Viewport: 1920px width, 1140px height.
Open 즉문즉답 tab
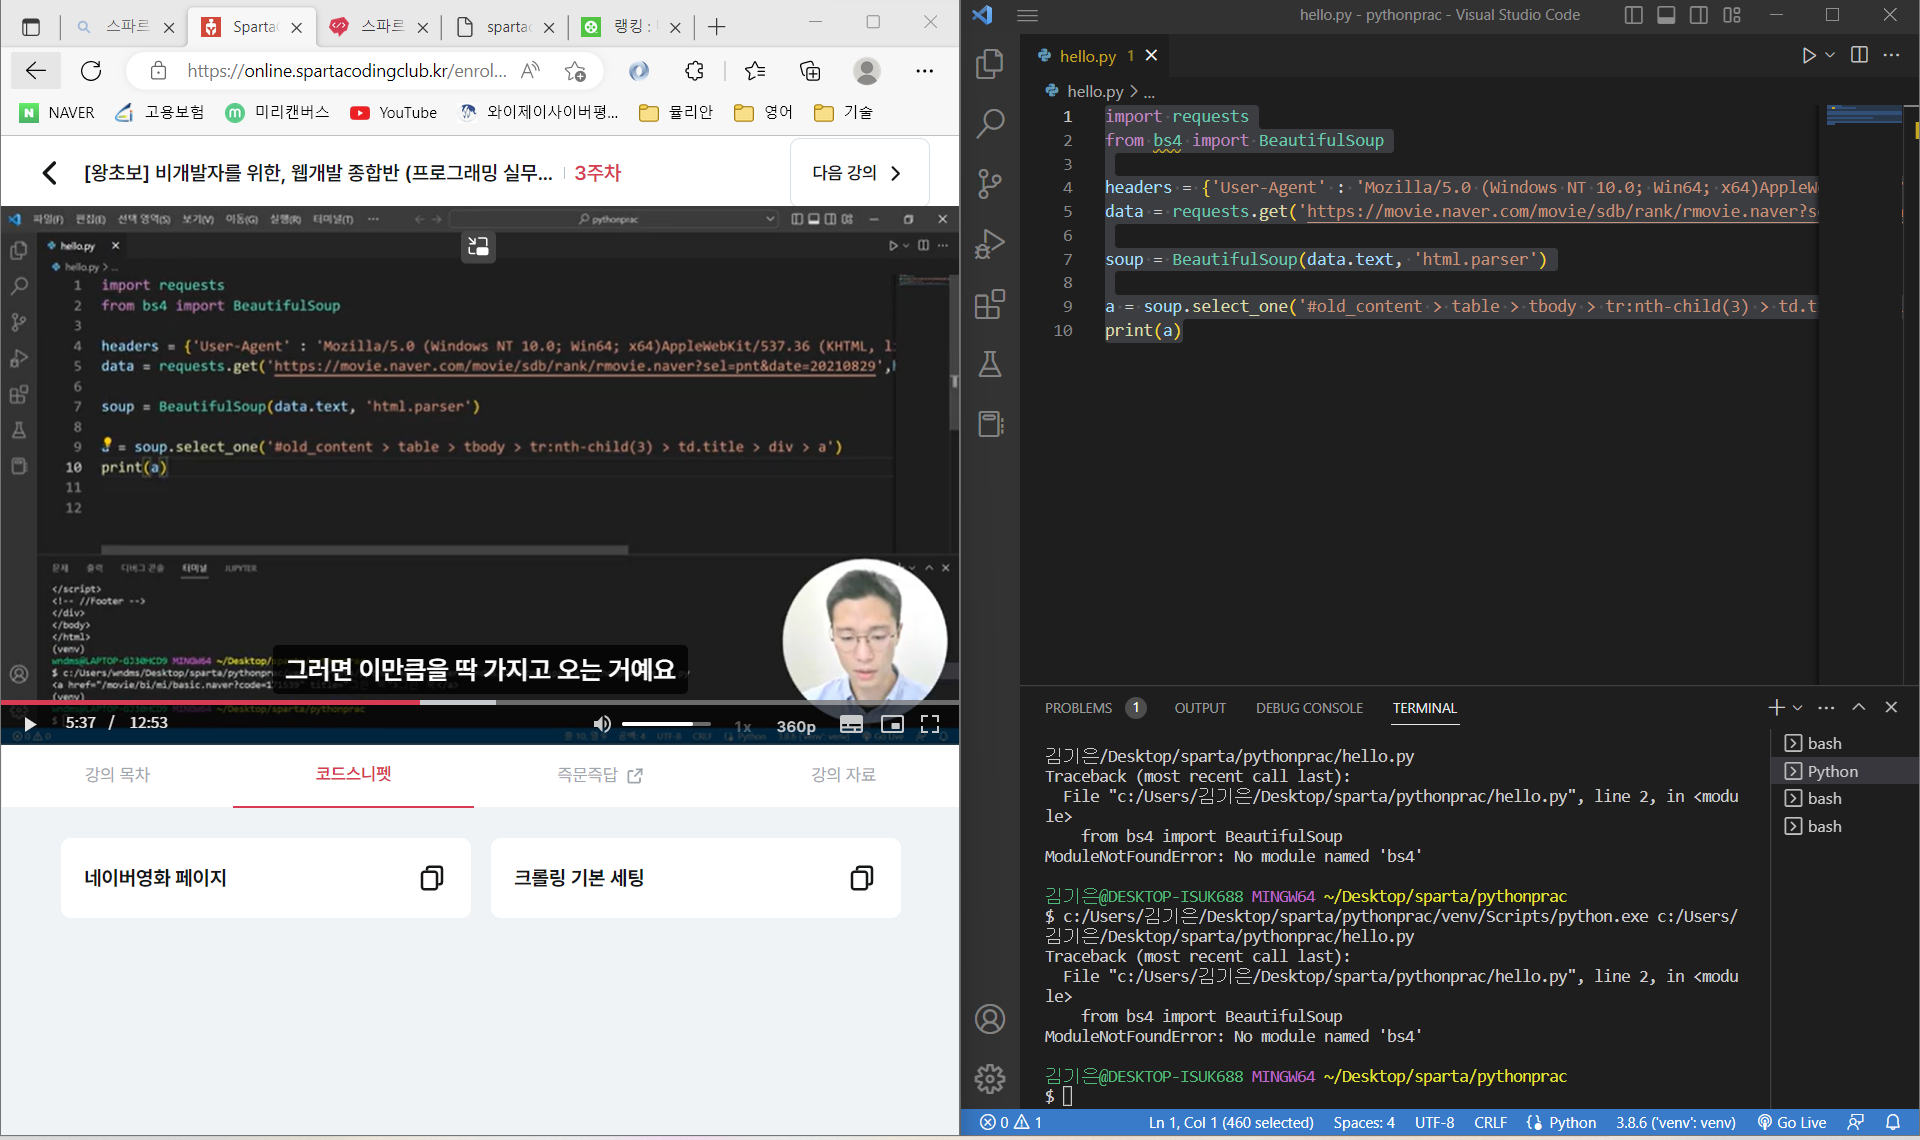coord(600,774)
